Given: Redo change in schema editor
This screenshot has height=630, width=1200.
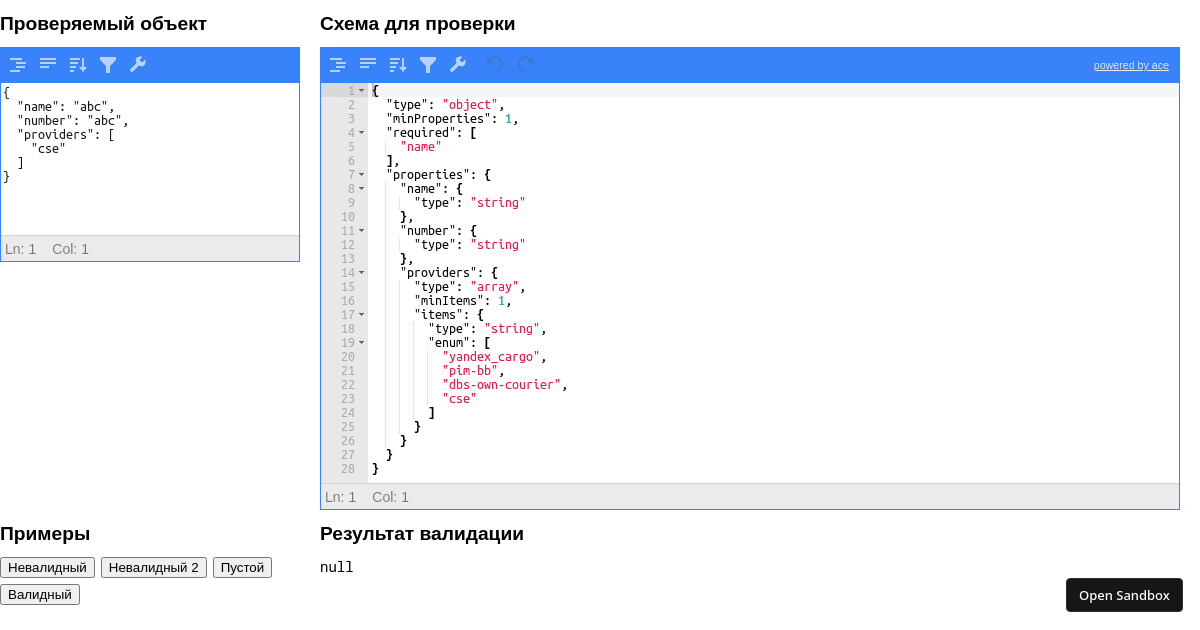Looking at the screenshot, I should coord(525,65).
